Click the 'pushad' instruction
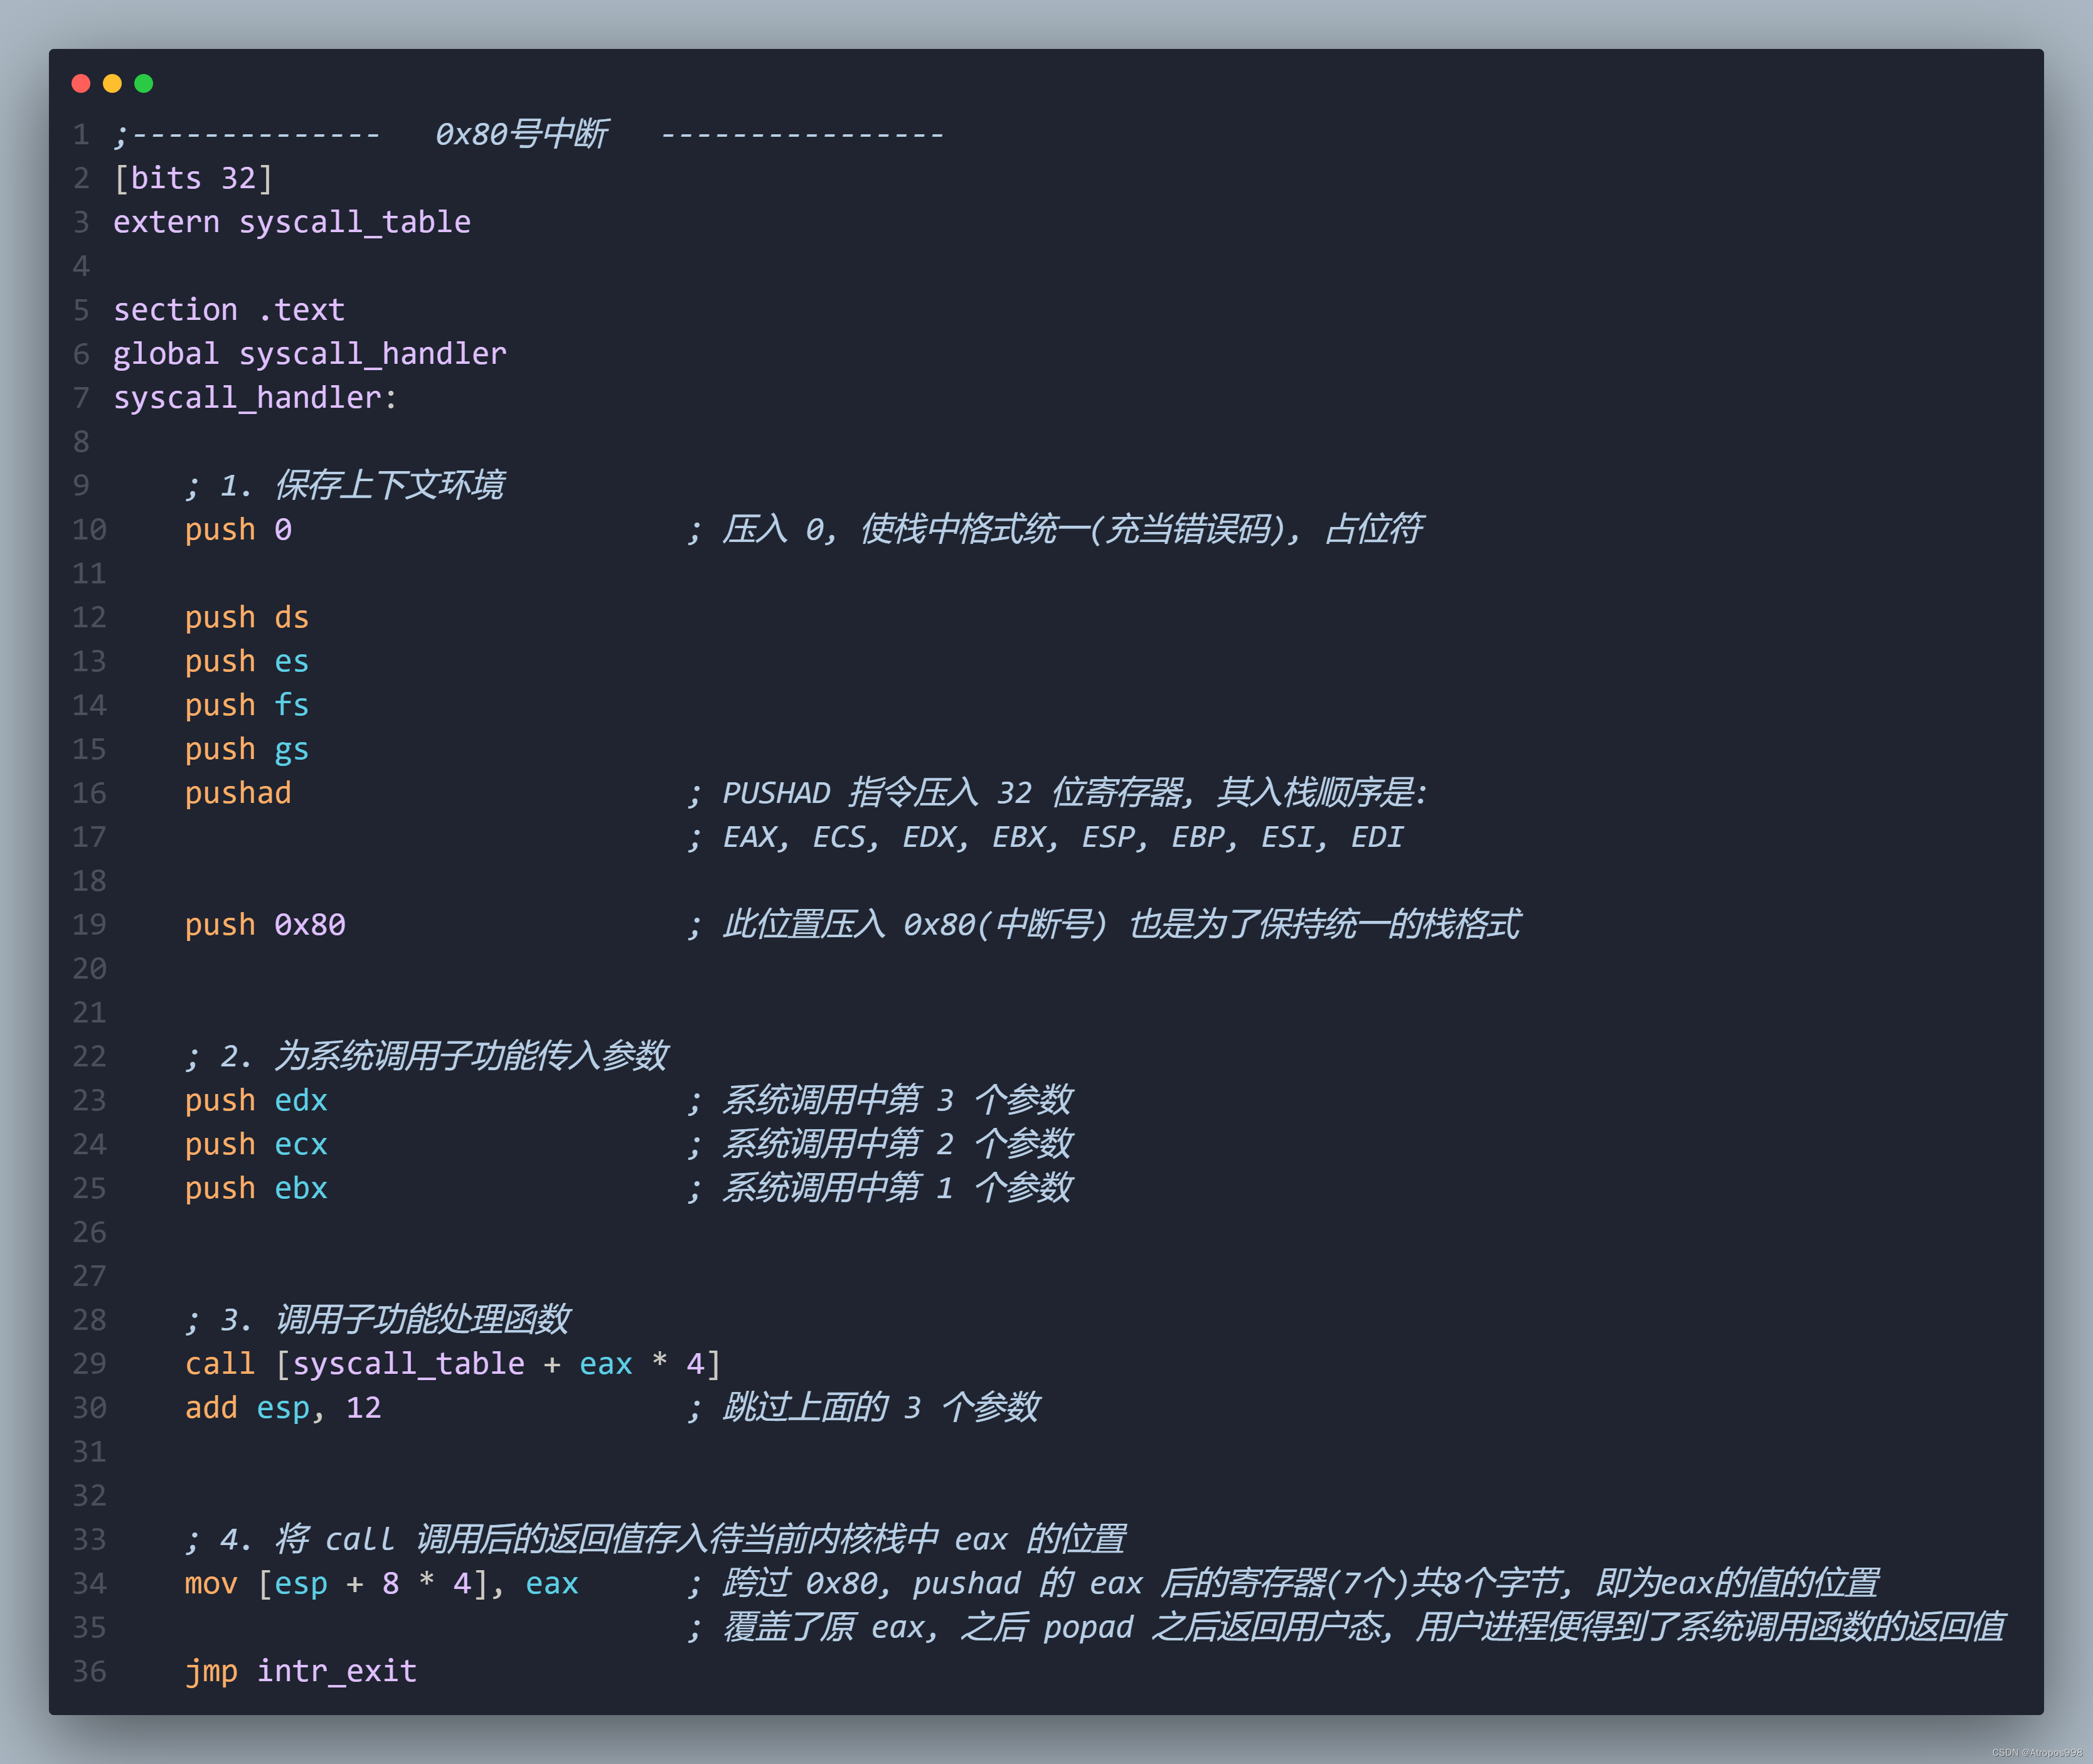 coord(238,793)
